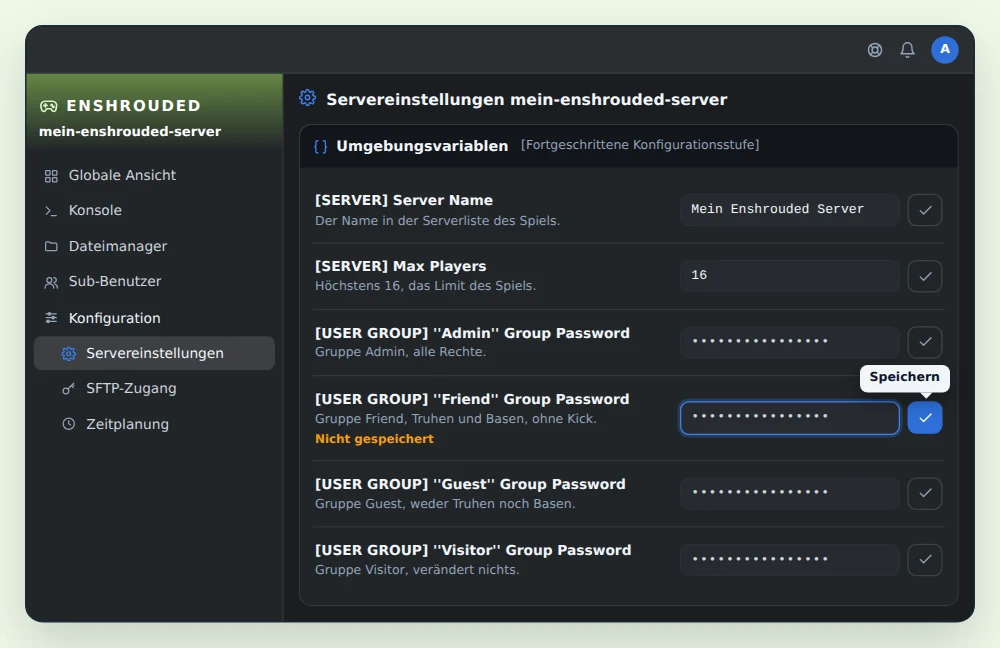Viewport: 1000px width, 648px height.
Task: Focus the Visitor Group Password field
Action: click(x=790, y=560)
